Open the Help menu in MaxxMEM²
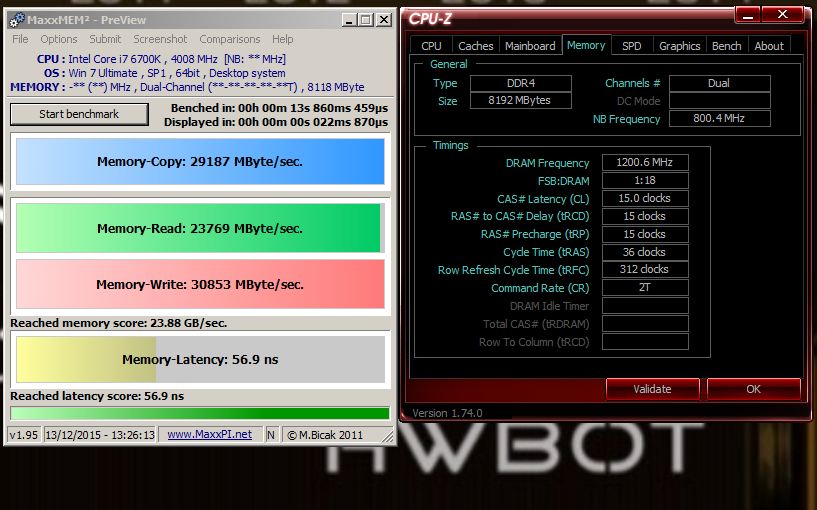This screenshot has width=817, height=510. pyautogui.click(x=282, y=39)
